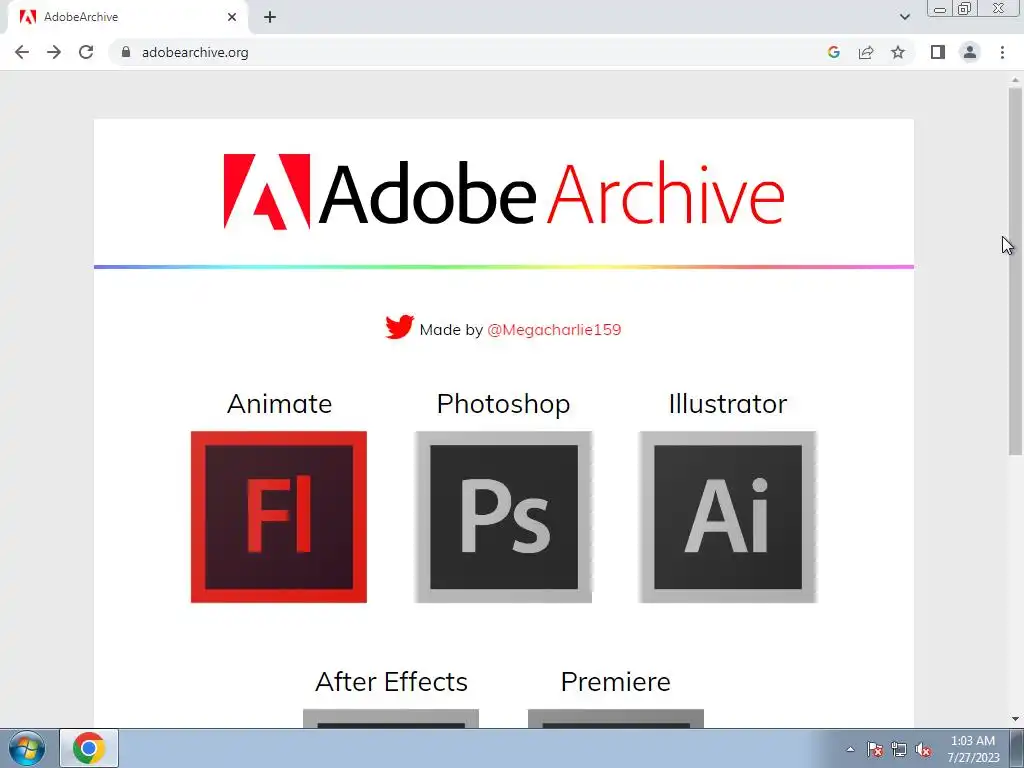Share this page icon
Image resolution: width=1024 pixels, height=768 pixels.
(x=866, y=52)
